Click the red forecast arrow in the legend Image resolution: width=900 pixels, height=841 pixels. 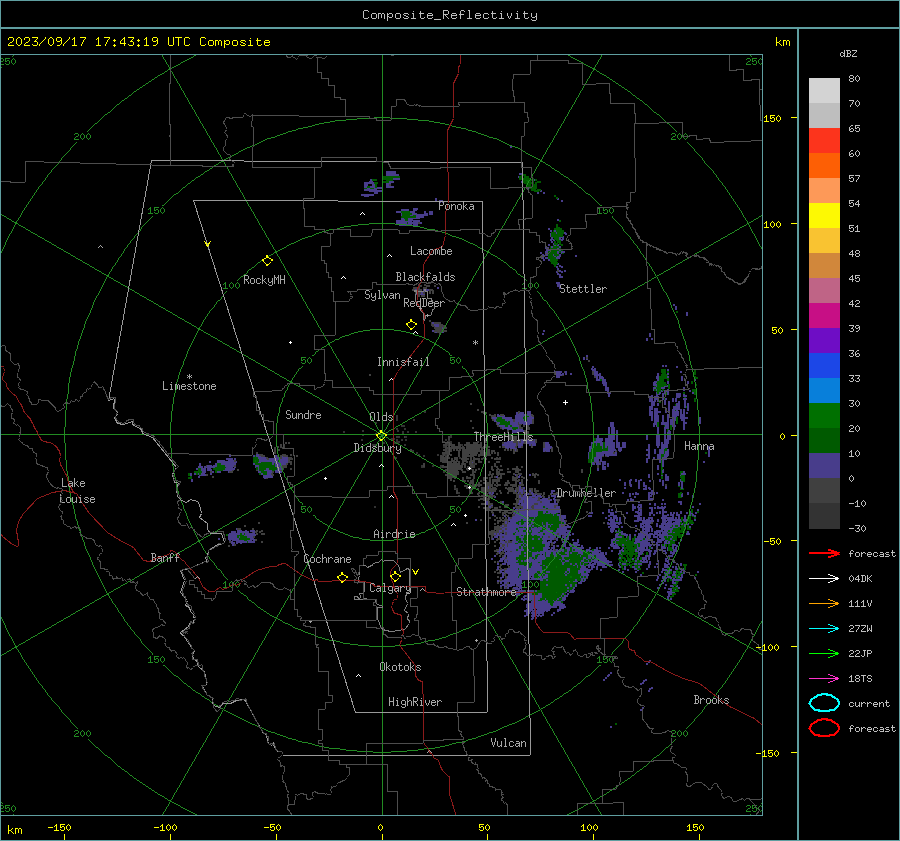pos(824,553)
